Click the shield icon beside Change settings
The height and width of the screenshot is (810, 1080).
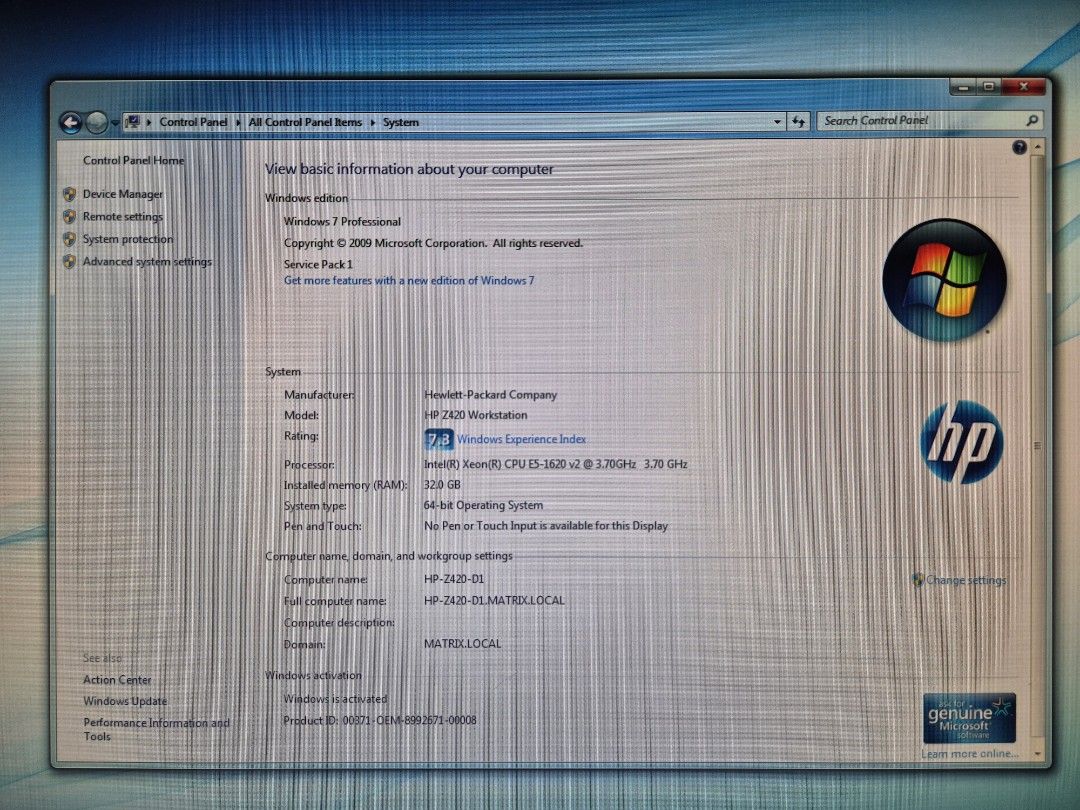pyautogui.click(x=918, y=580)
